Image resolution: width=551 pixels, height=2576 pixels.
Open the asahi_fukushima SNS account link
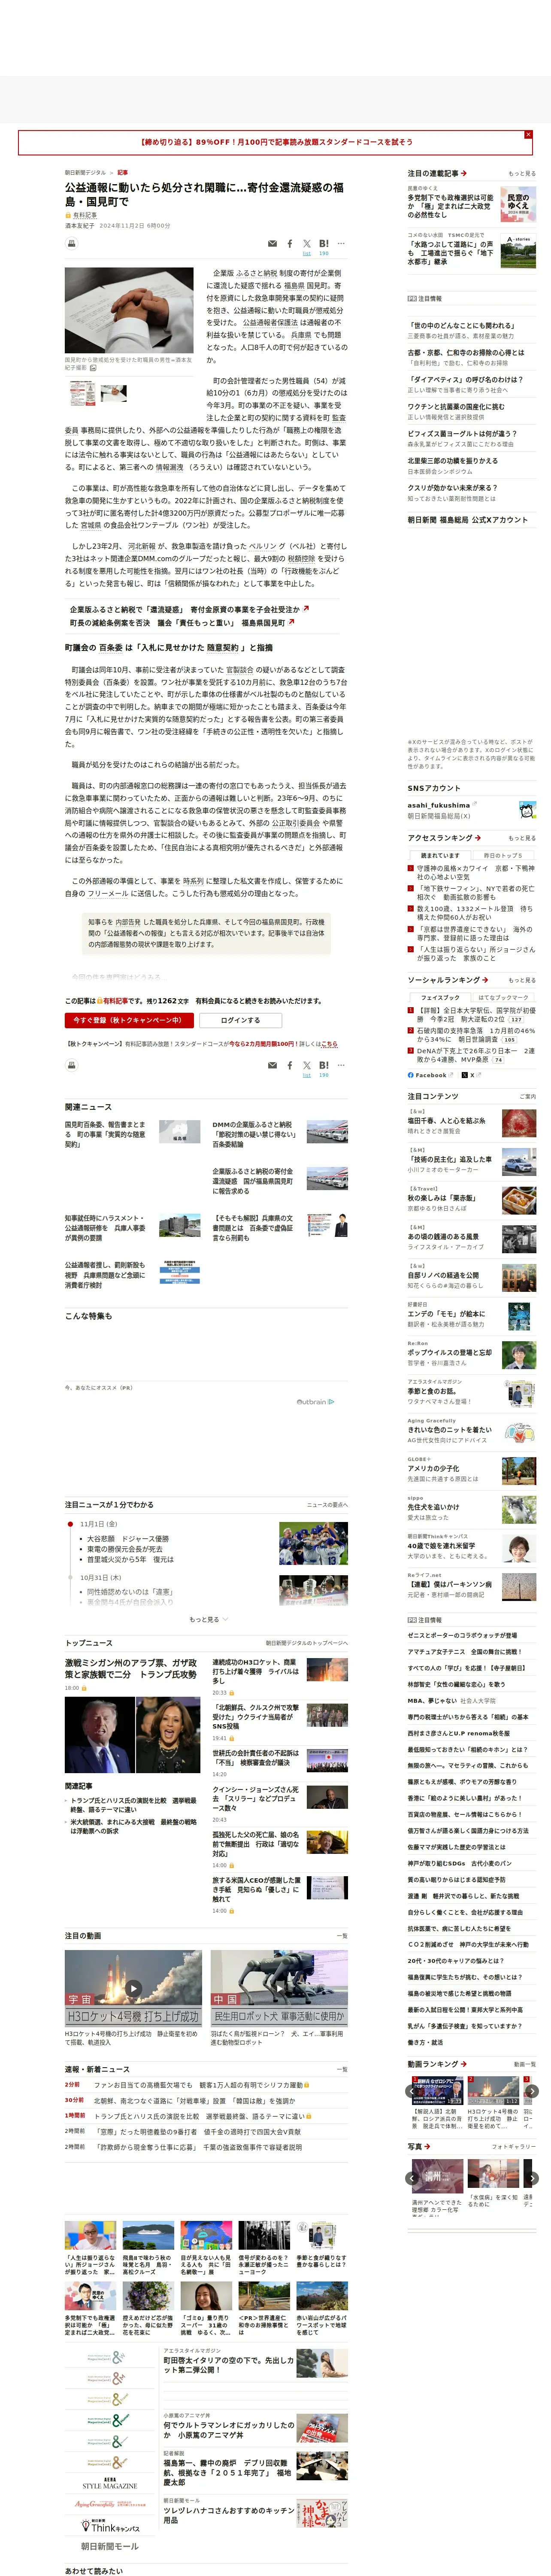point(438,805)
